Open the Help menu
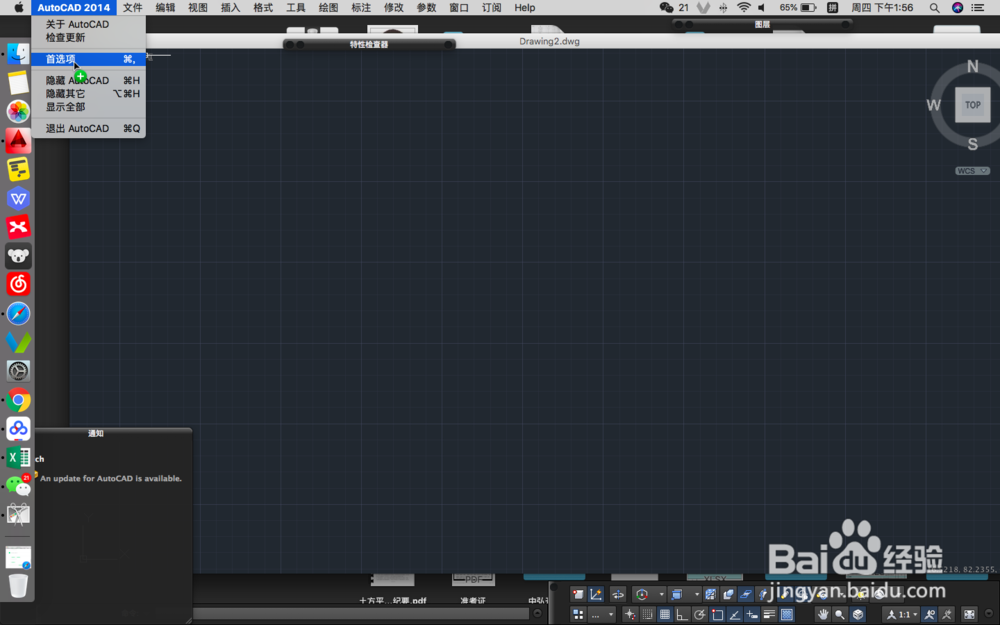Image resolution: width=1000 pixels, height=625 pixels. pos(525,8)
